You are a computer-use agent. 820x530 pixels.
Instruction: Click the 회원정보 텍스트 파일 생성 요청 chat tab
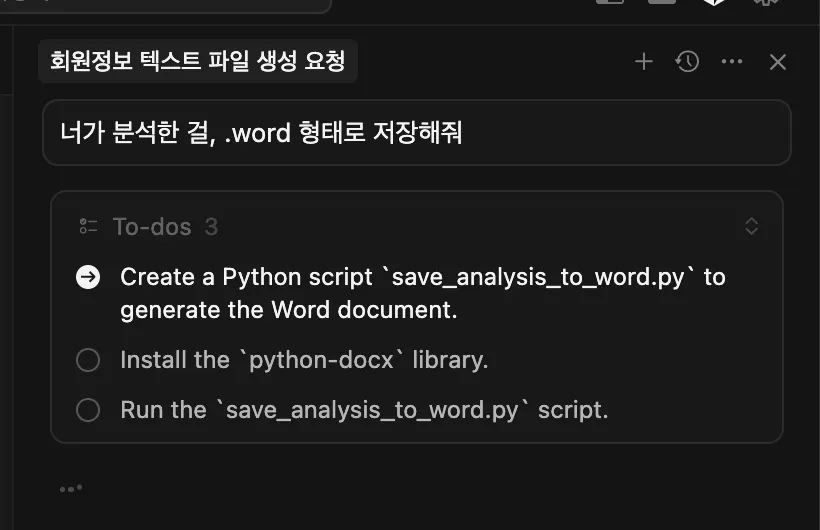tap(198, 62)
